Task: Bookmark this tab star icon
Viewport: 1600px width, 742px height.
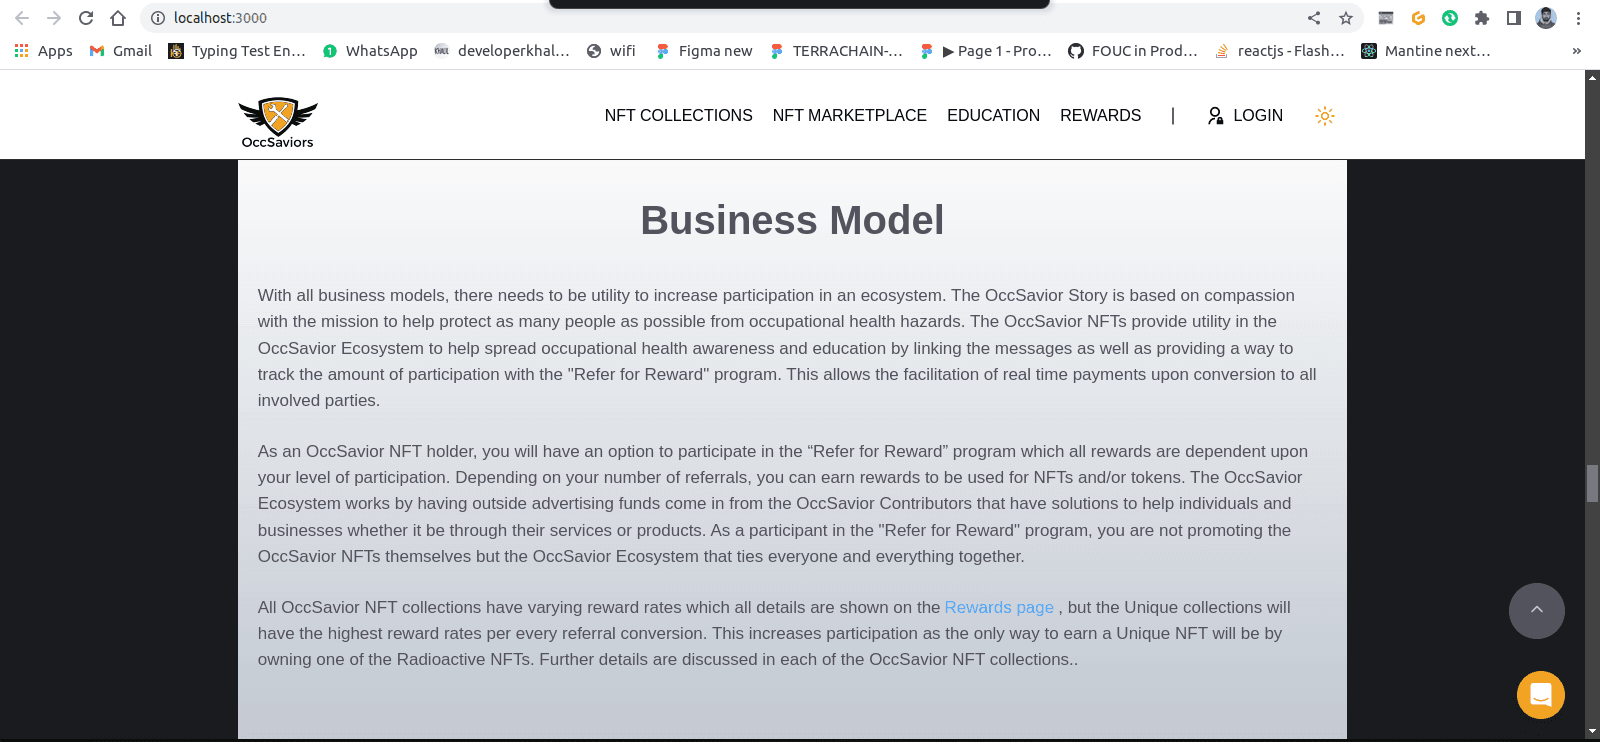Action: (1346, 18)
